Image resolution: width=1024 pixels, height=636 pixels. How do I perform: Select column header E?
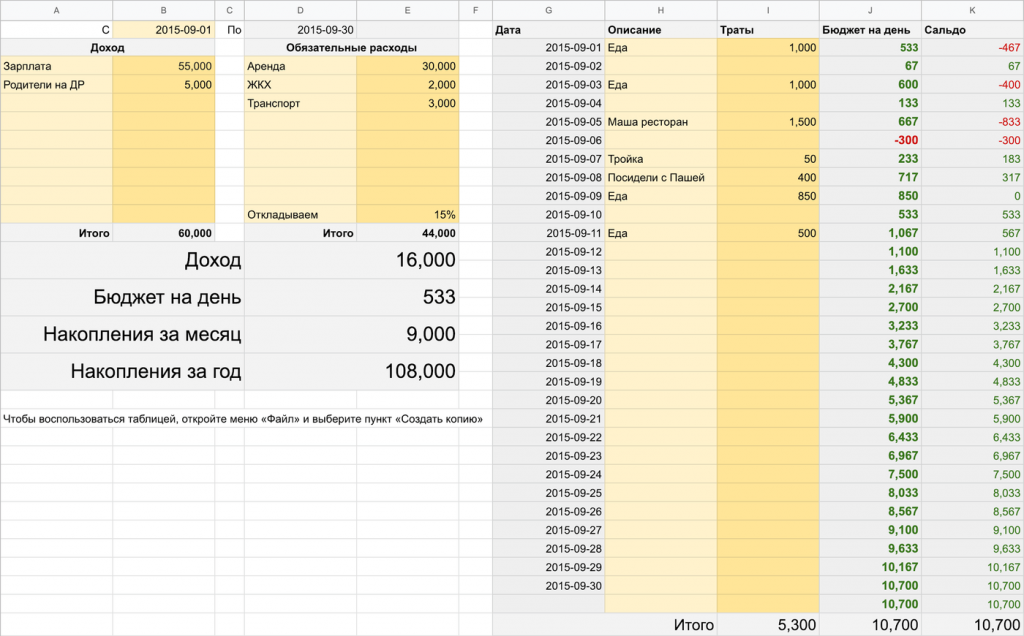click(407, 10)
